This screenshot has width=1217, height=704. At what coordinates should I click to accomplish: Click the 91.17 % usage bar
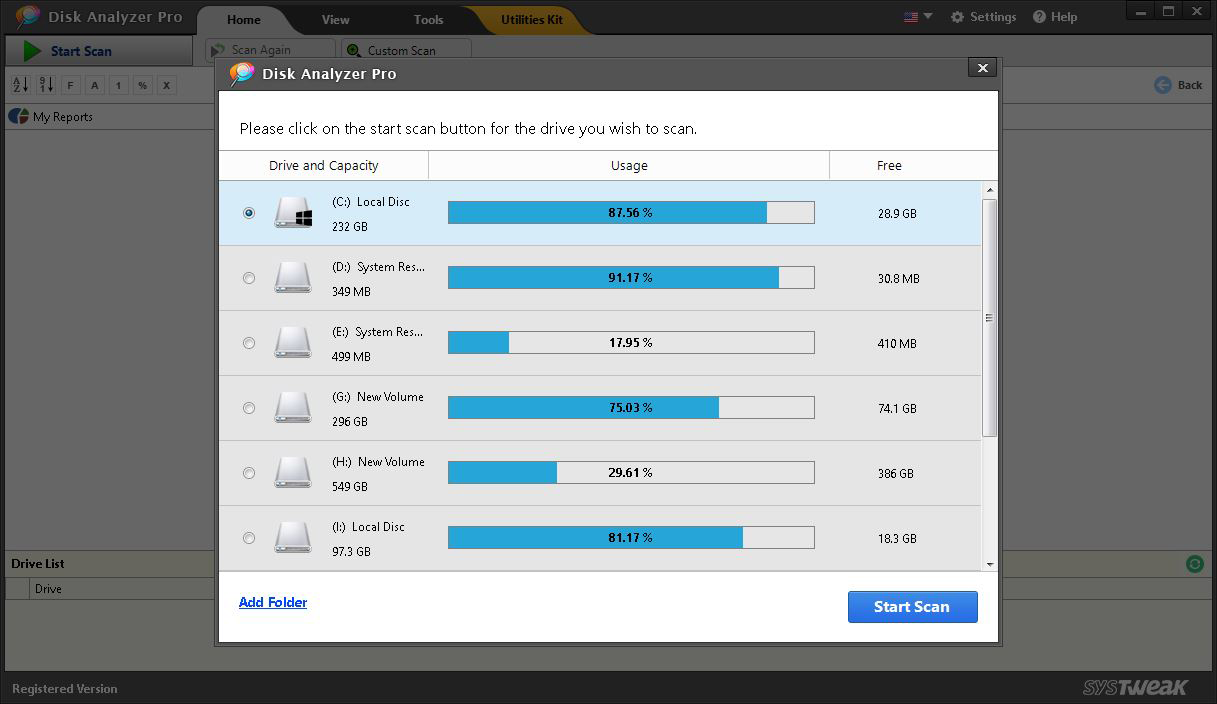pos(631,277)
